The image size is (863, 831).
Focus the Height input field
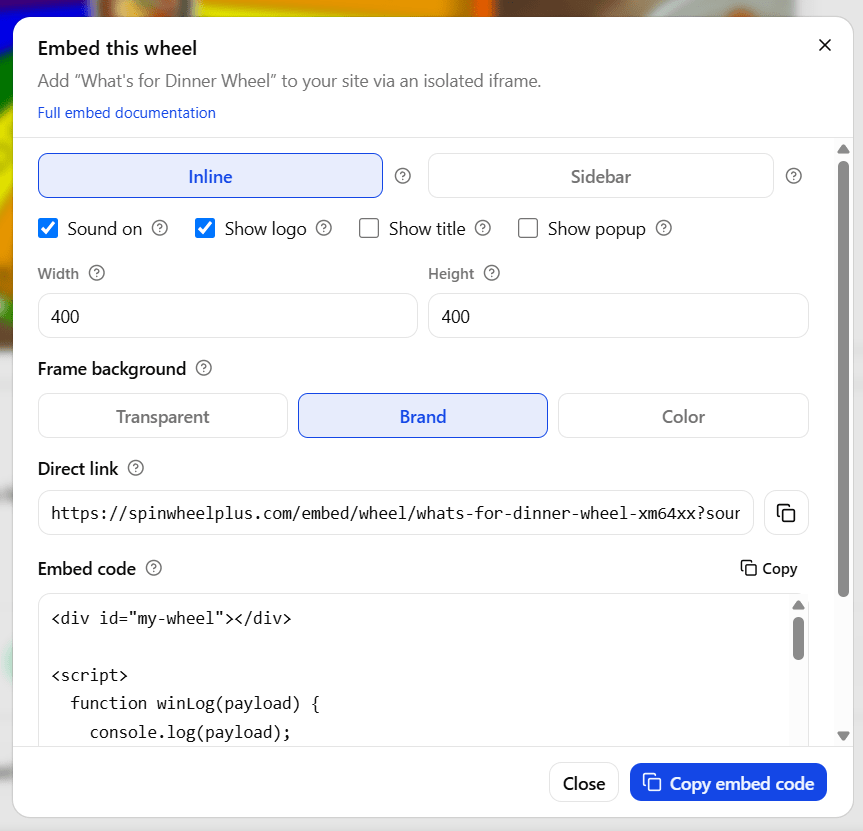(618, 316)
